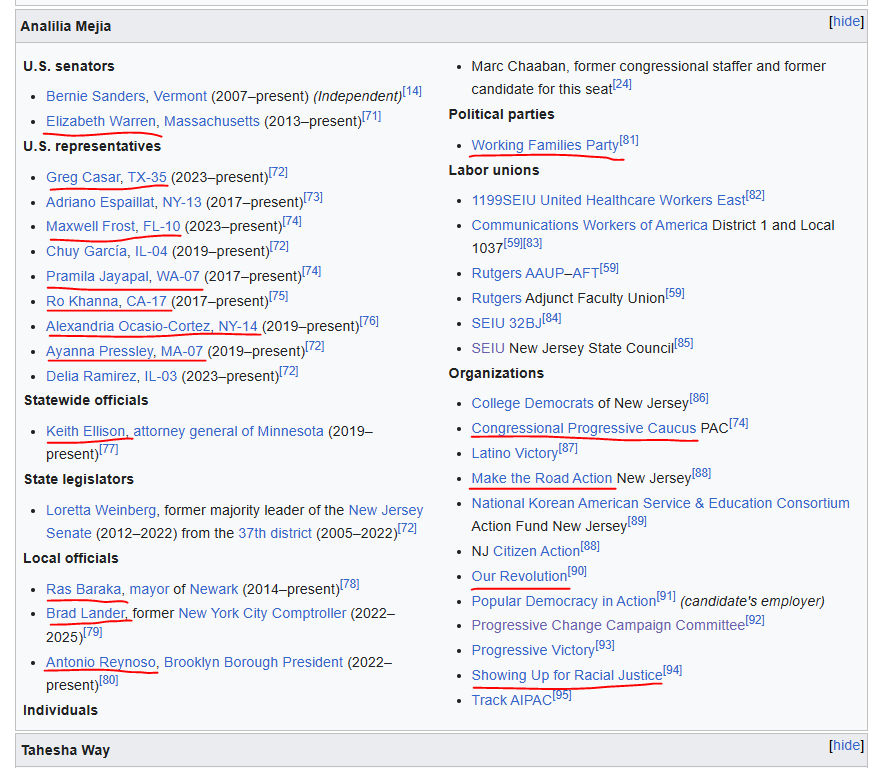Open the IL-03 district link

(160, 376)
